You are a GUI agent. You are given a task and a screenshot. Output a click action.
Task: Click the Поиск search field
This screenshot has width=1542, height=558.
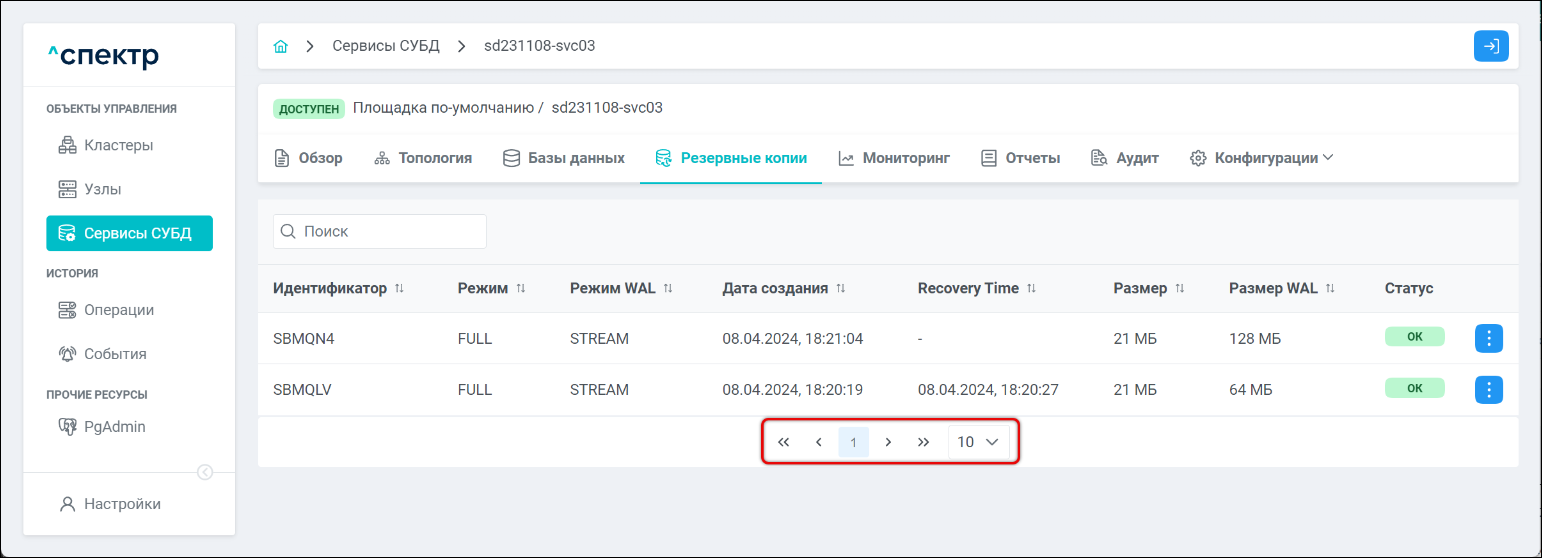click(380, 231)
